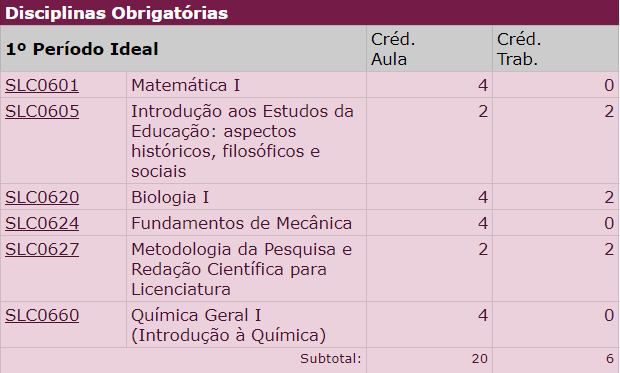
Task: Click the subtotal value 6
Action: click(610, 359)
